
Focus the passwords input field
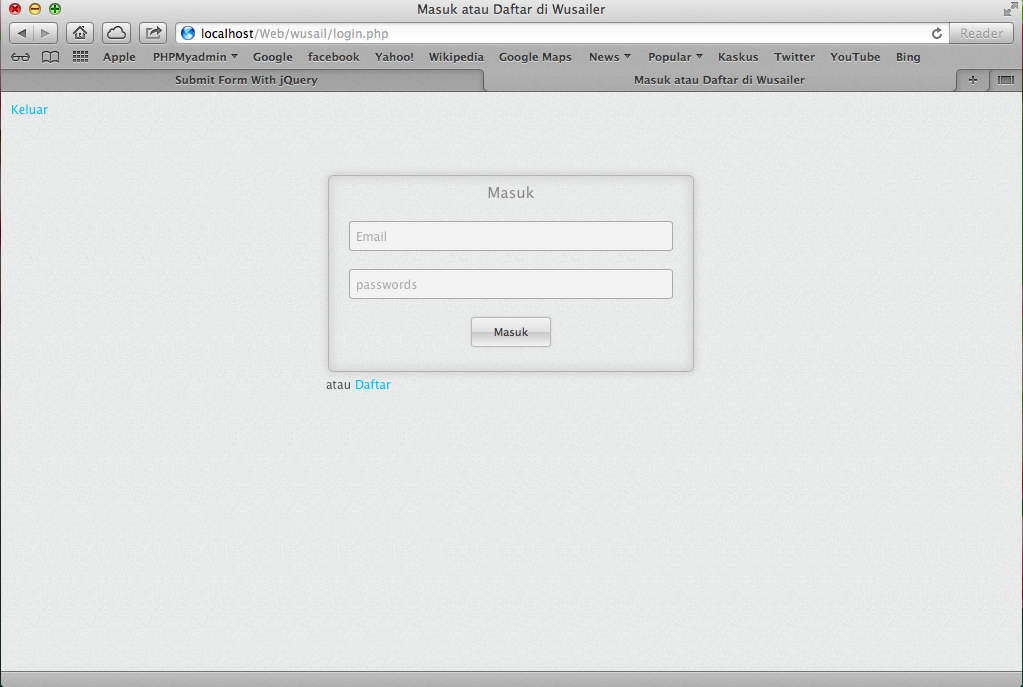[x=511, y=284]
